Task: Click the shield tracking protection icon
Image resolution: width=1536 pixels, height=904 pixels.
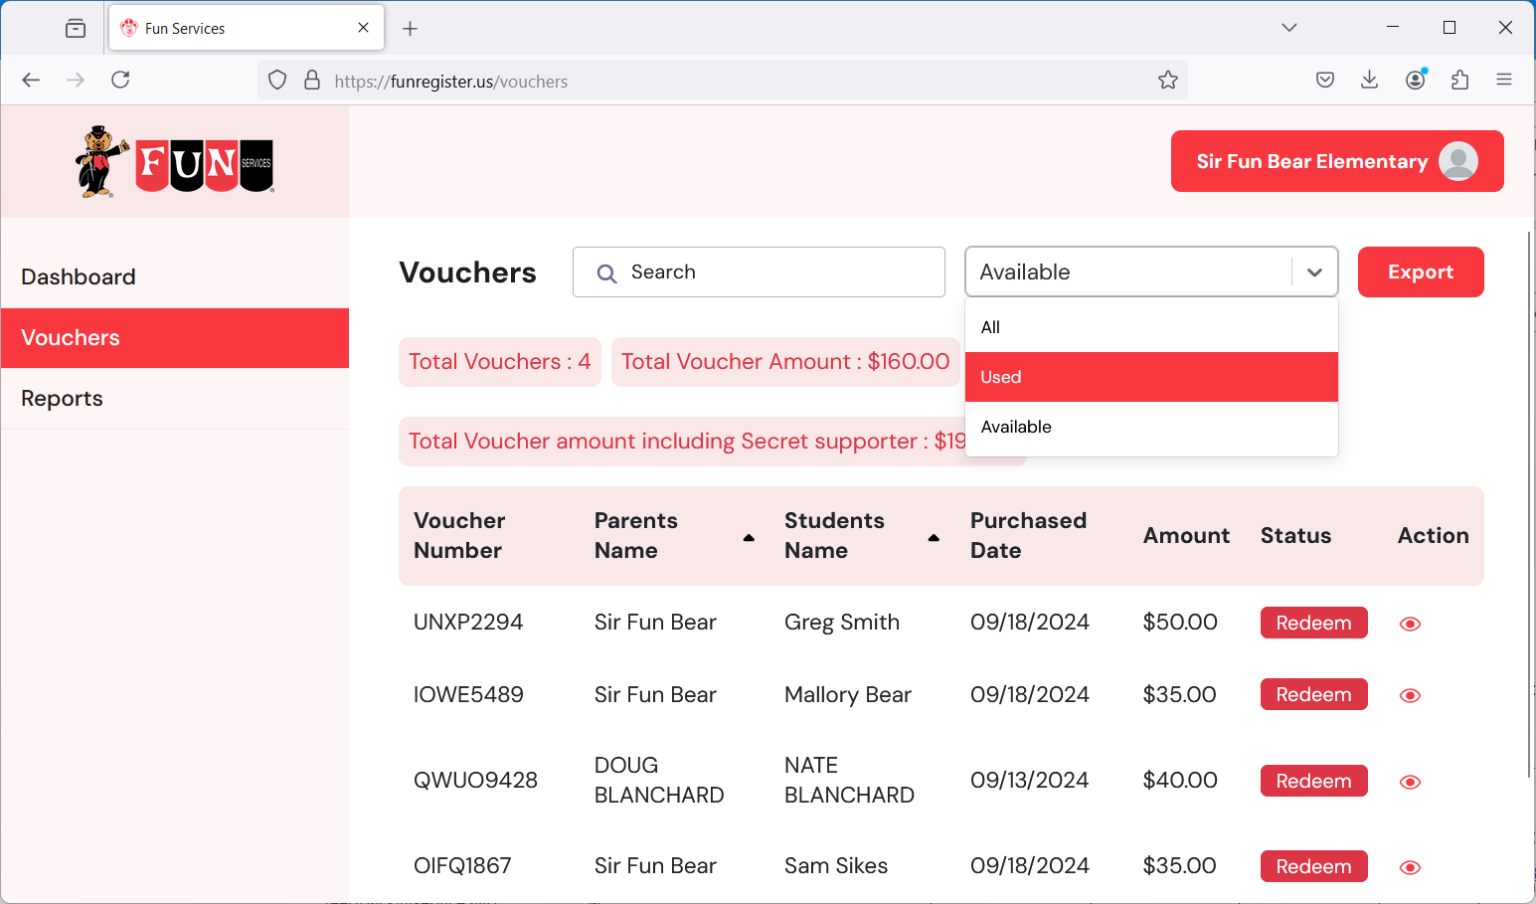Action: point(277,80)
